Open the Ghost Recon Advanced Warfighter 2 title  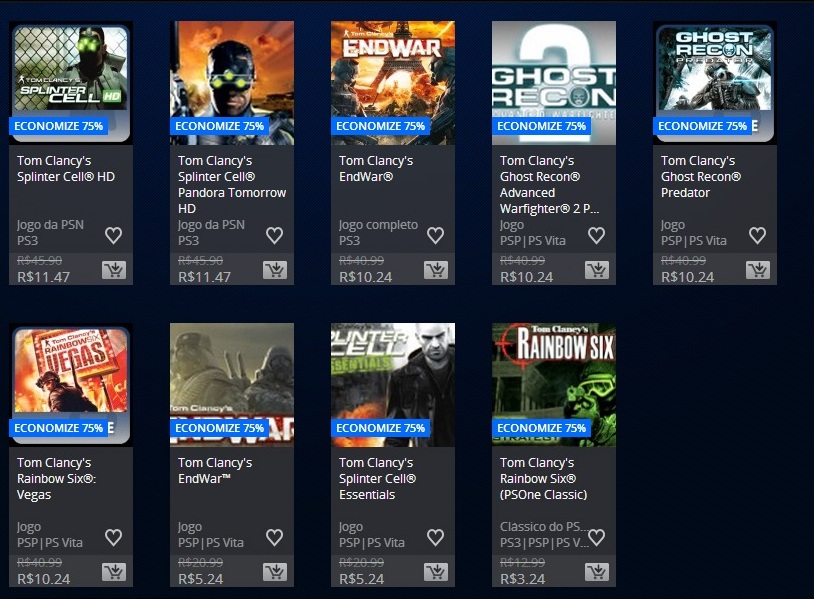pos(549,184)
